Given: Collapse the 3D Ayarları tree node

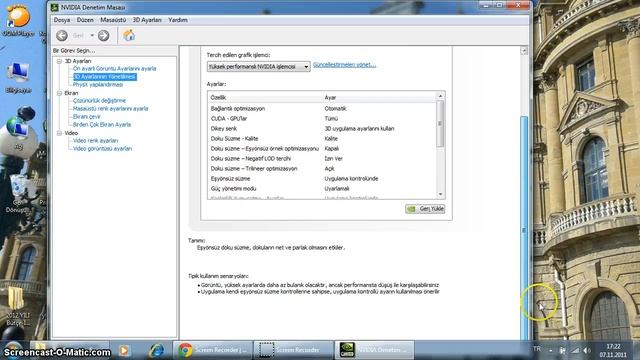Looking at the screenshot, I should click(60, 61).
